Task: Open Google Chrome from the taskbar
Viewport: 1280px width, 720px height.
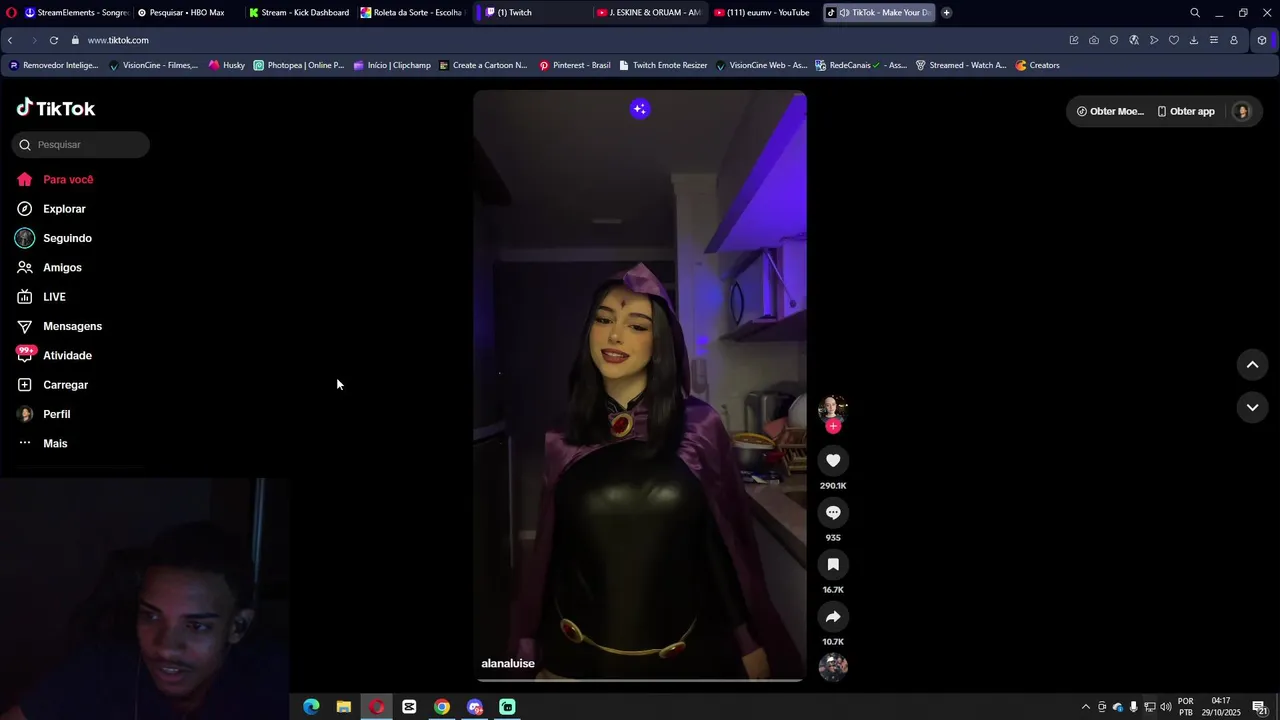Action: point(442,707)
